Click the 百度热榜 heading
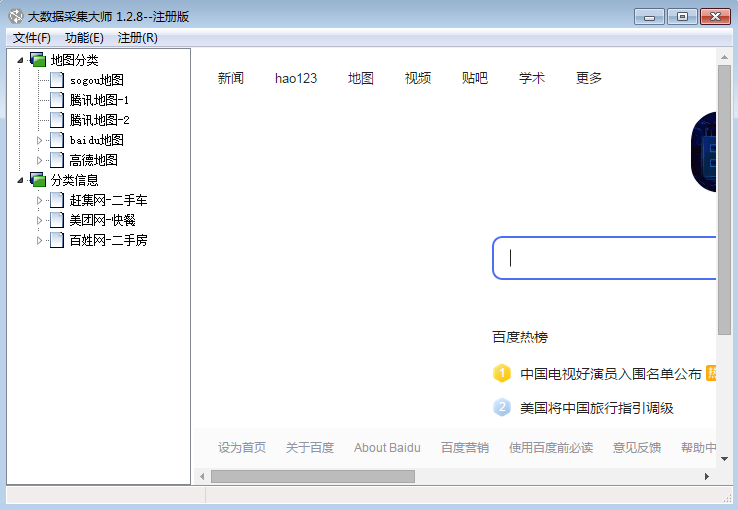Image resolution: width=738 pixels, height=510 pixels. (520, 337)
